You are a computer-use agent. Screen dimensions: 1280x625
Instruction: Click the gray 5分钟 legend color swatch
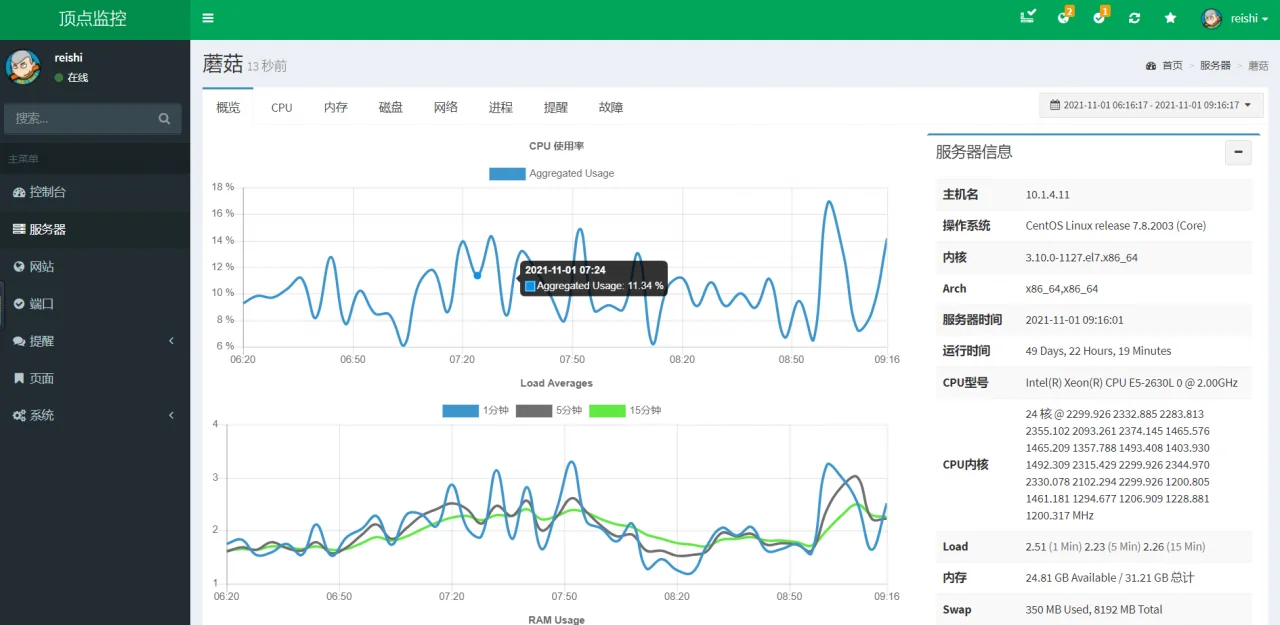pos(533,410)
